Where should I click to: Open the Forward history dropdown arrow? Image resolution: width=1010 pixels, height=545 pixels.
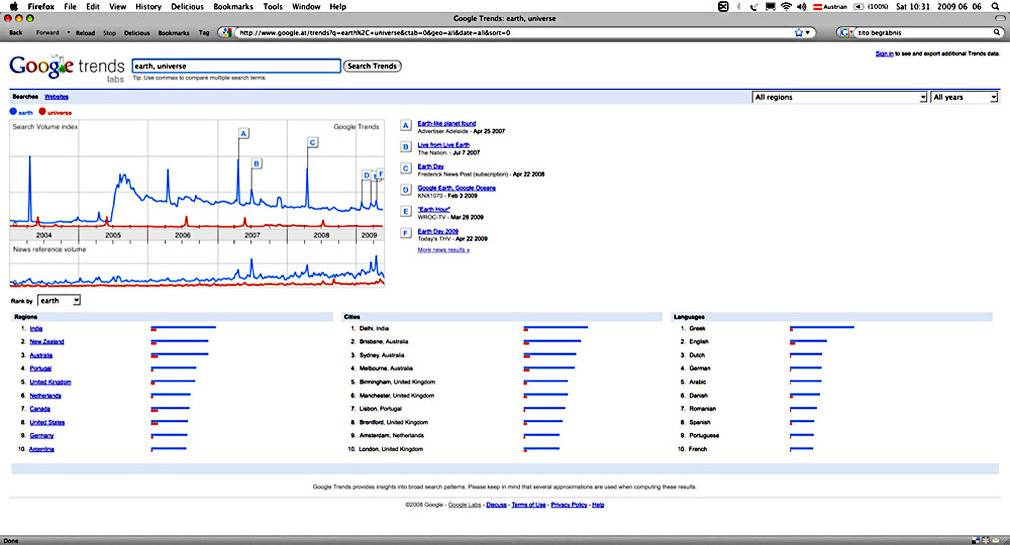68,32
